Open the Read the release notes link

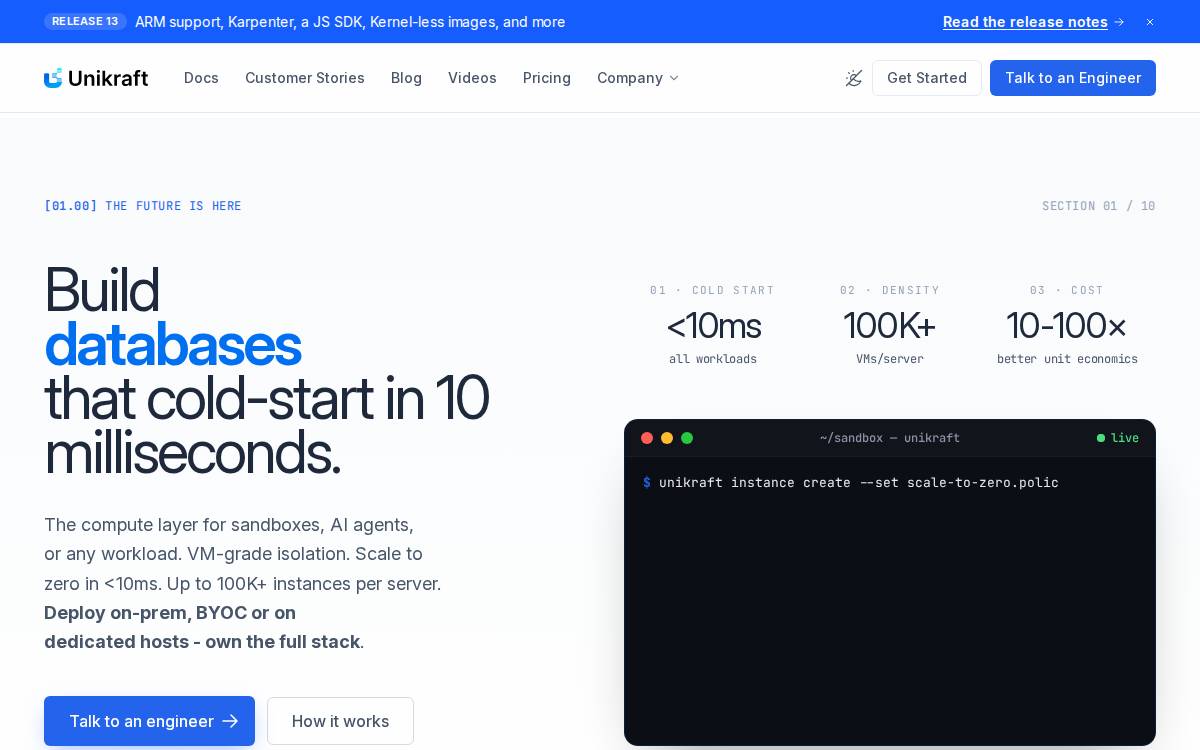pos(1025,22)
